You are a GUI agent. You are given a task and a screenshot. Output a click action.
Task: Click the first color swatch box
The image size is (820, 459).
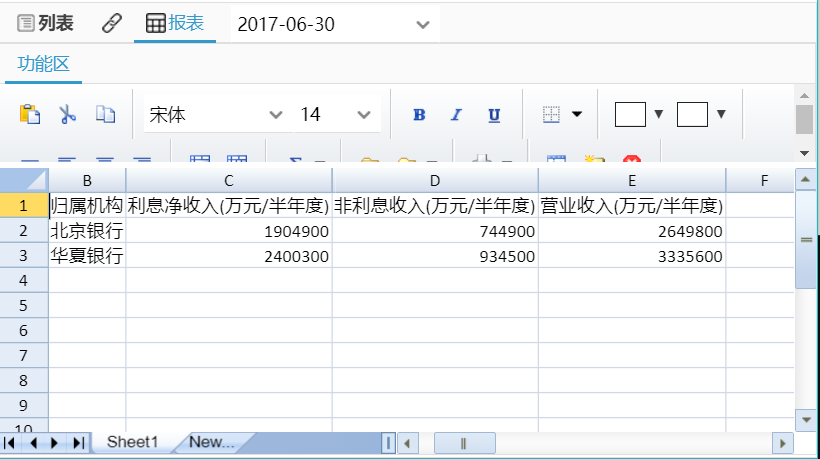[630, 114]
